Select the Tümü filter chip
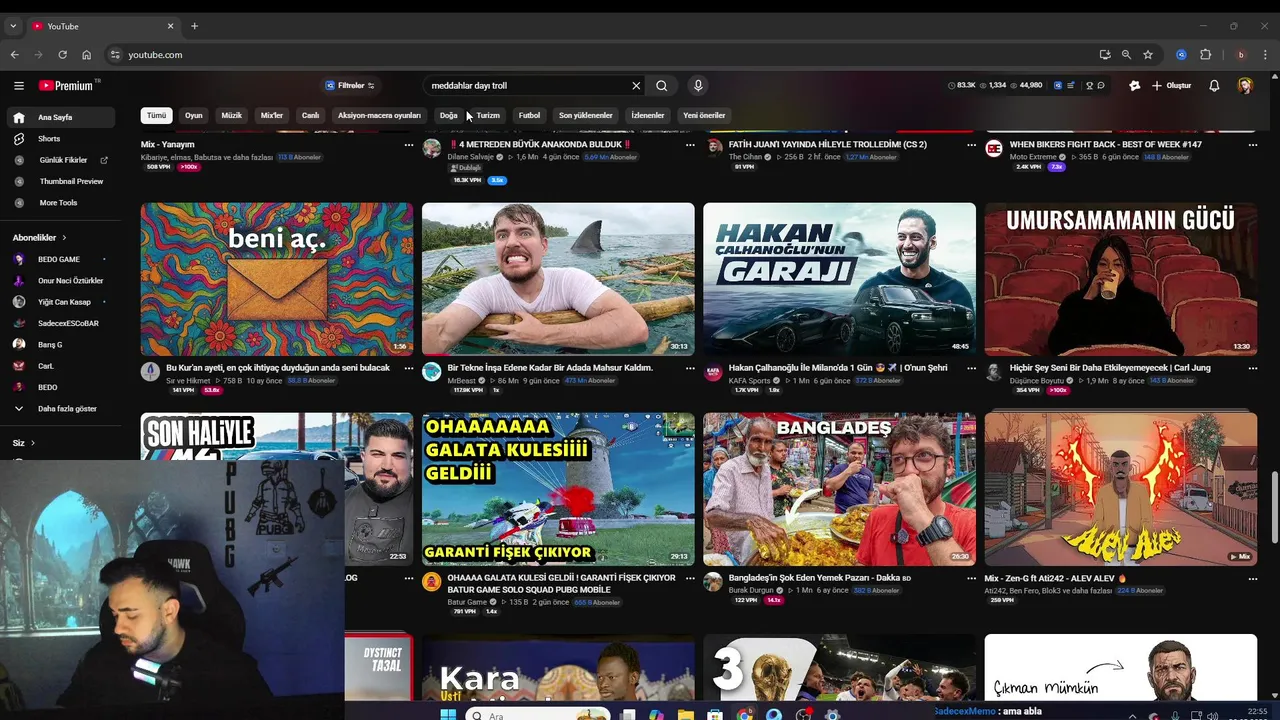This screenshot has height=720, width=1280. pos(157,115)
